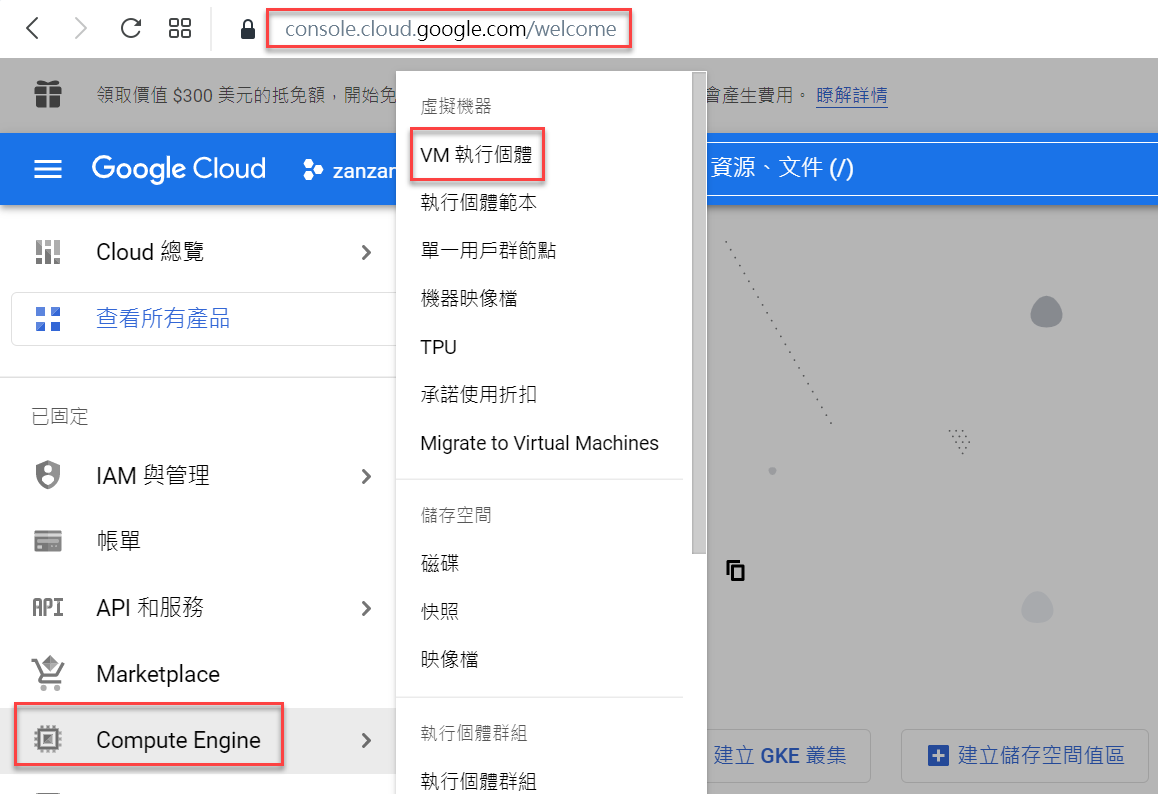Click 建立儲存空間值區 button
Viewport: 1158px width, 794px height.
point(1025,756)
